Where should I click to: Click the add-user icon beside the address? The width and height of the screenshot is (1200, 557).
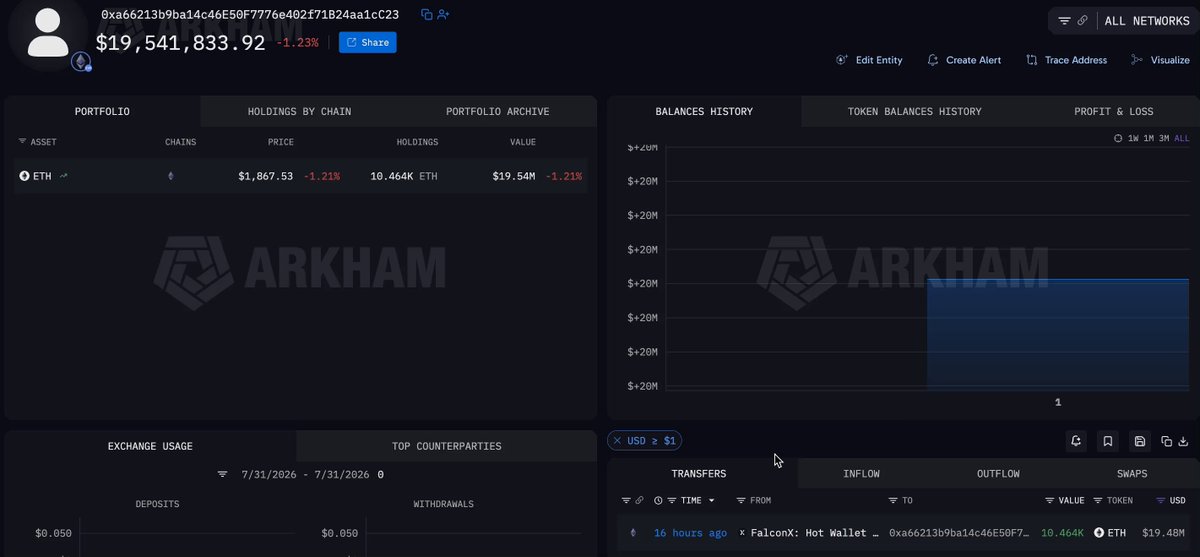pos(443,15)
